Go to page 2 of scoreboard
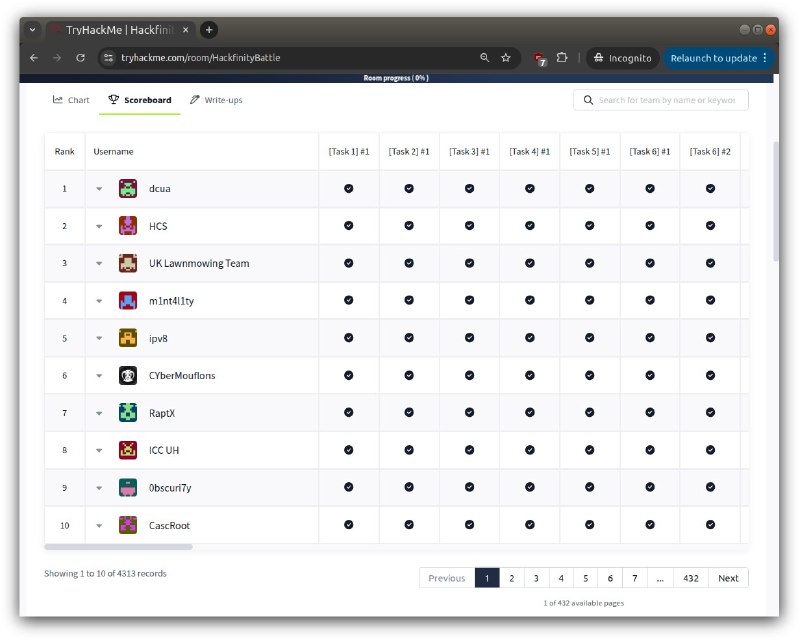The image size is (800, 640). click(x=512, y=578)
